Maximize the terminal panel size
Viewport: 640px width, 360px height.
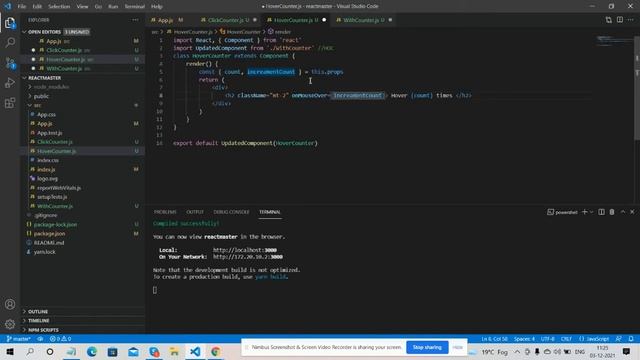tap(622, 212)
